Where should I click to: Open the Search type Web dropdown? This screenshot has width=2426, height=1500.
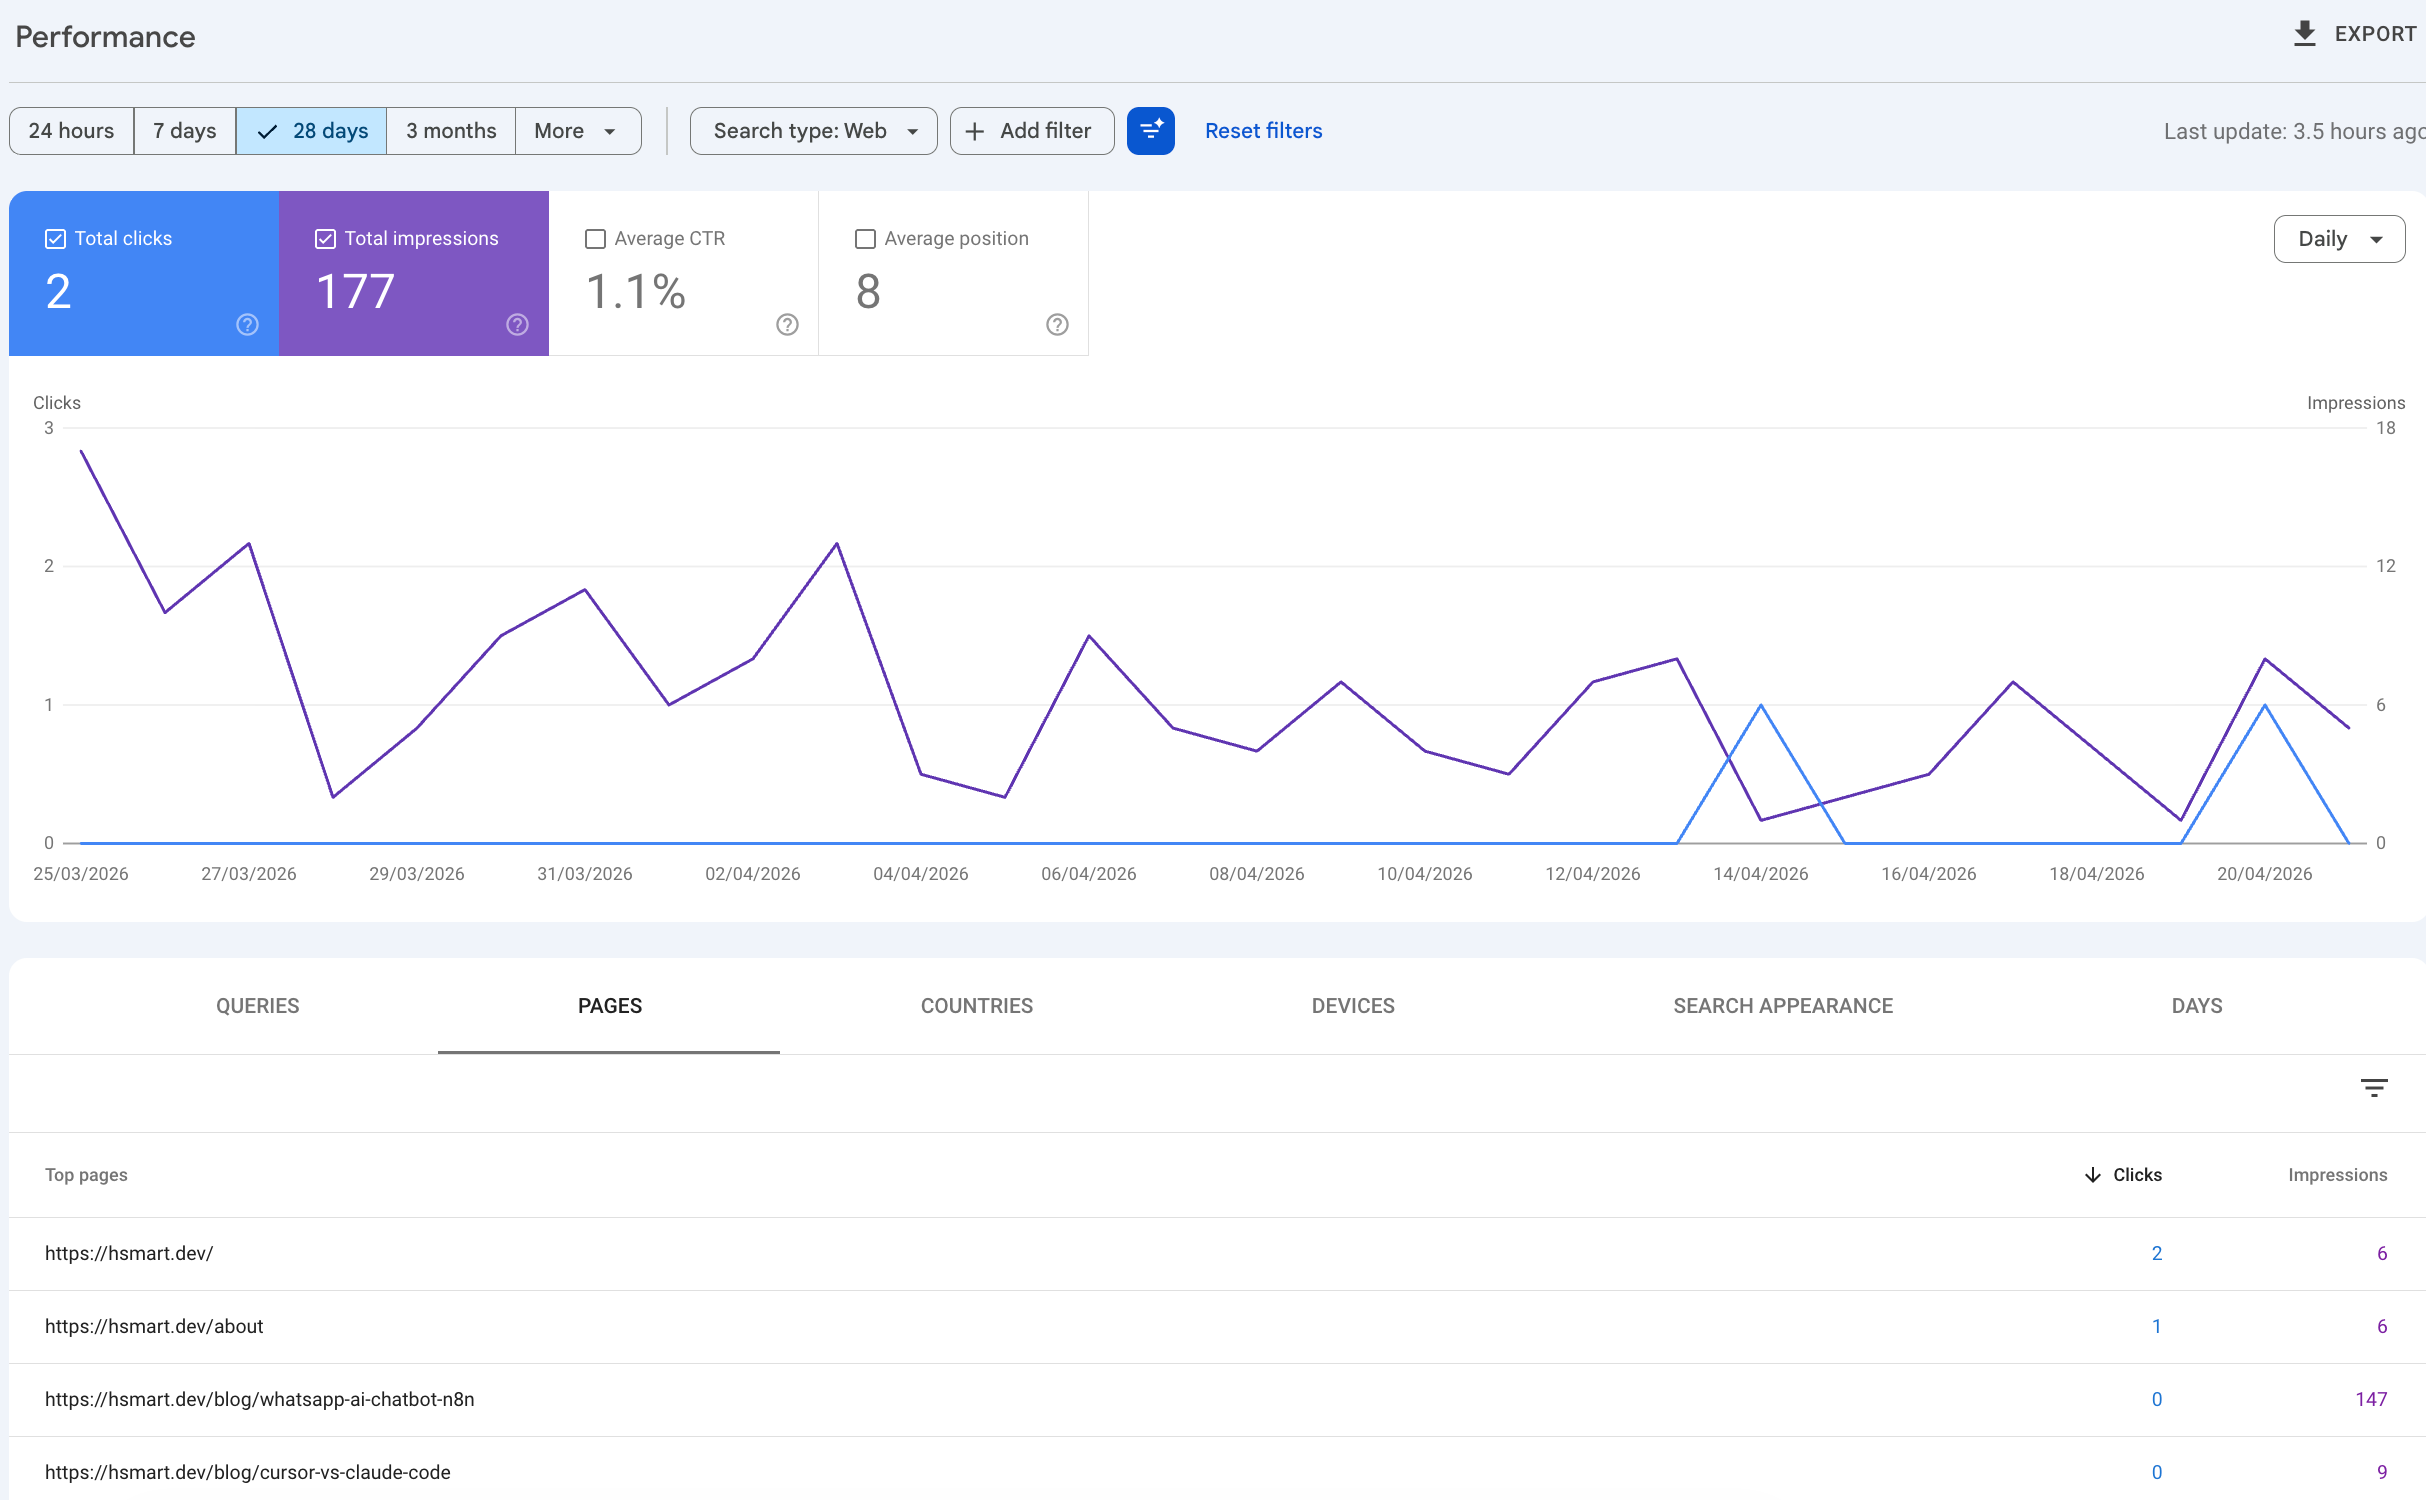click(812, 130)
